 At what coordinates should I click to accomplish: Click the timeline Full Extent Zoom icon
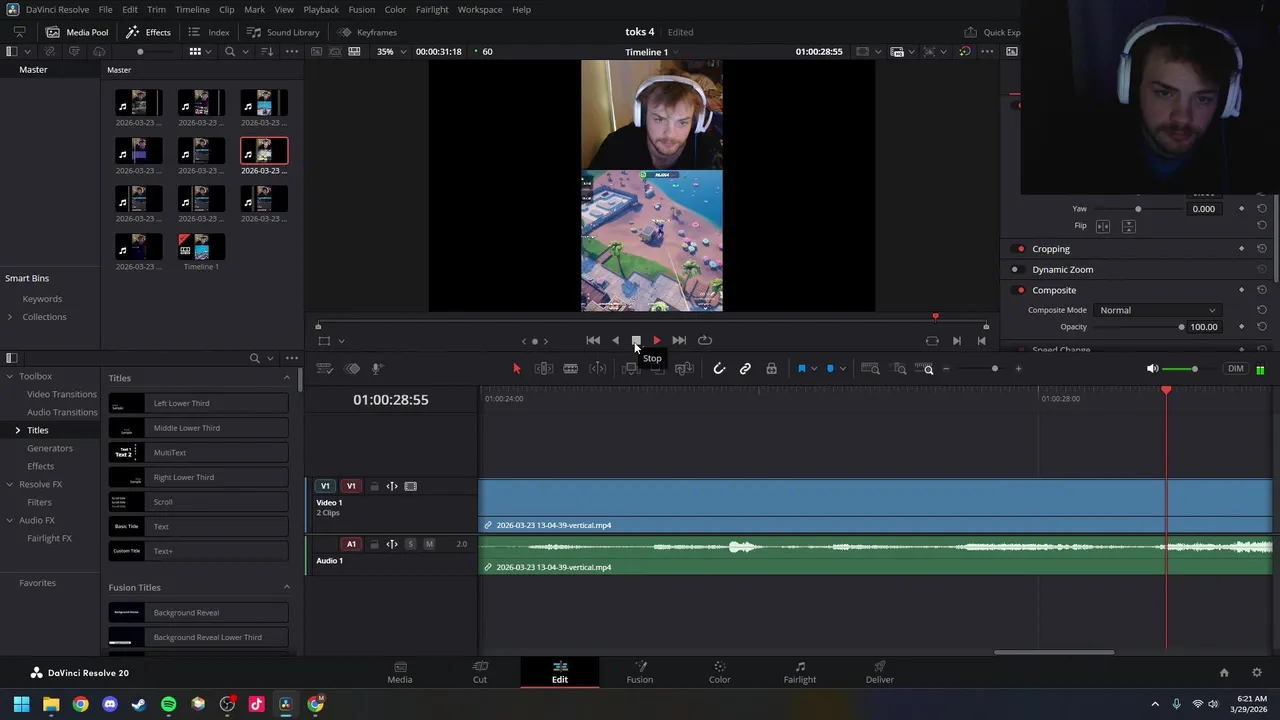point(870,369)
